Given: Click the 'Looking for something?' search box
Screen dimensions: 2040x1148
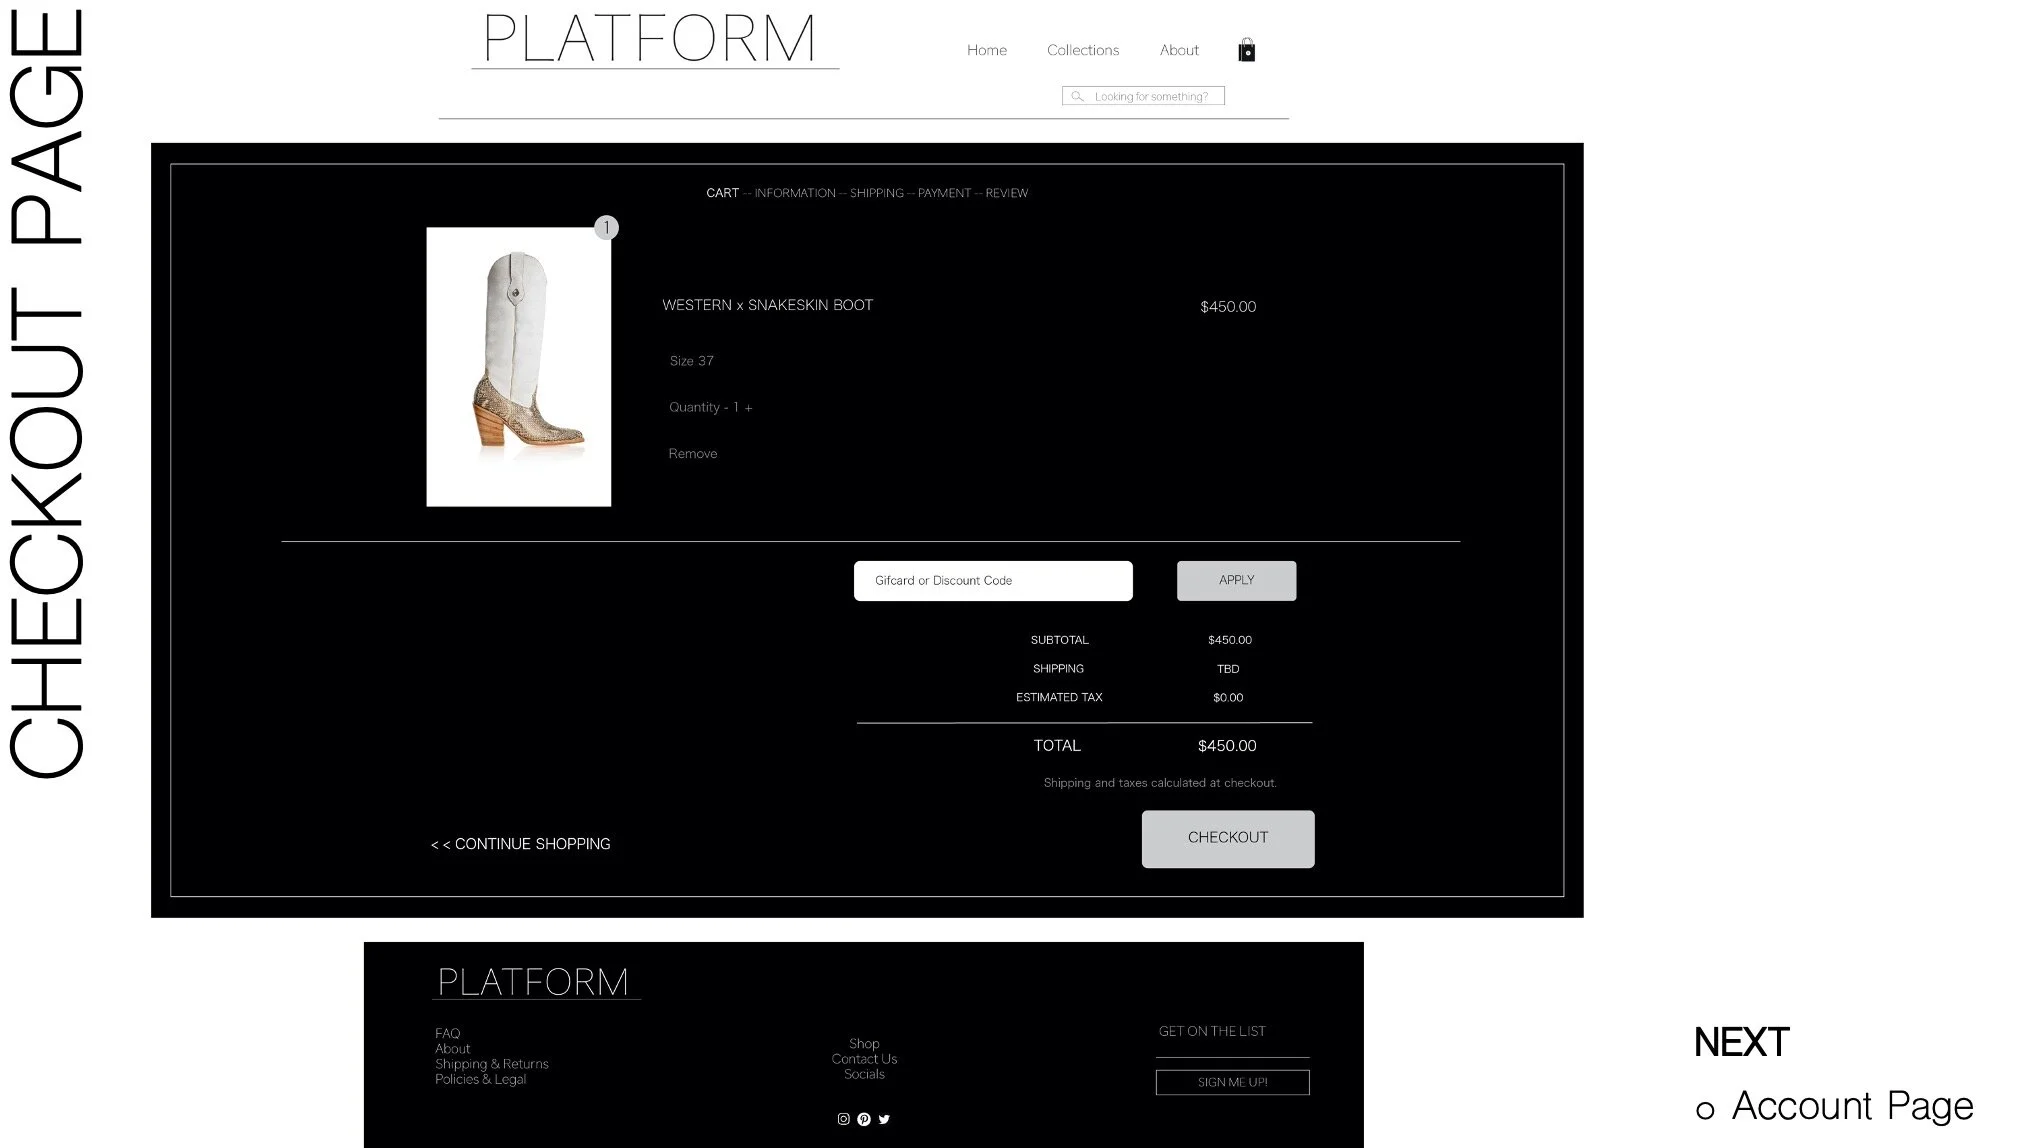Looking at the screenshot, I should 1150,96.
